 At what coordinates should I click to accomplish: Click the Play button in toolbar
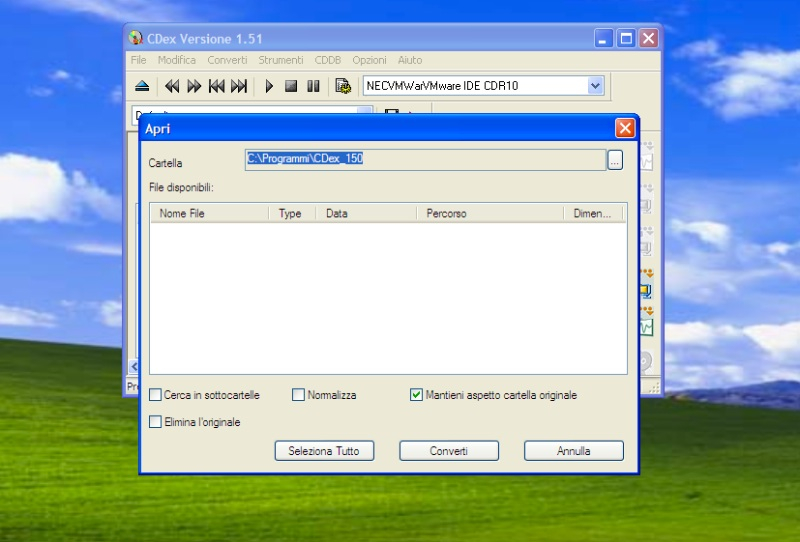pos(269,86)
